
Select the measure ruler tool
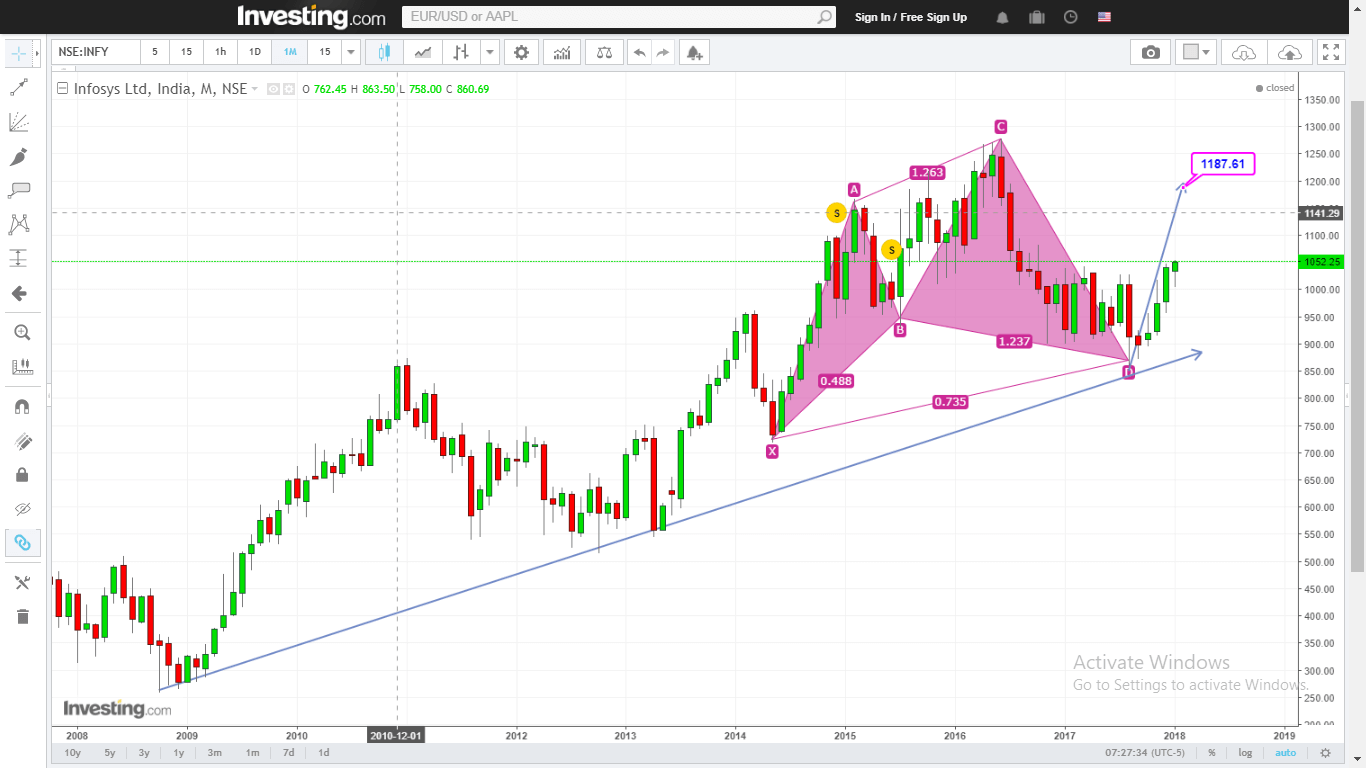(x=22, y=367)
